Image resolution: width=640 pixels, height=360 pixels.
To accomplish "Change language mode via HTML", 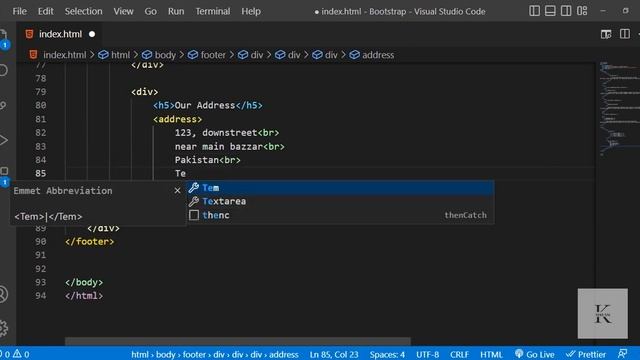I will point(491,354).
